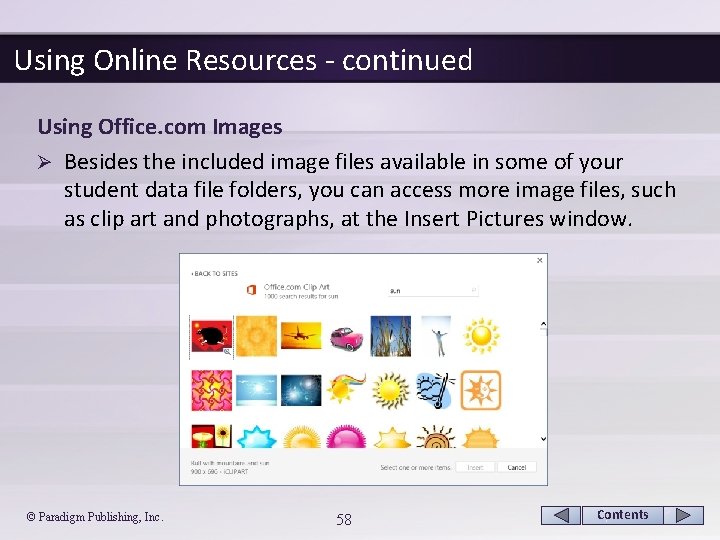Image resolution: width=720 pixels, height=540 pixels.
Task: Select the dark blue starry sparkle image
Action: [x=301, y=390]
